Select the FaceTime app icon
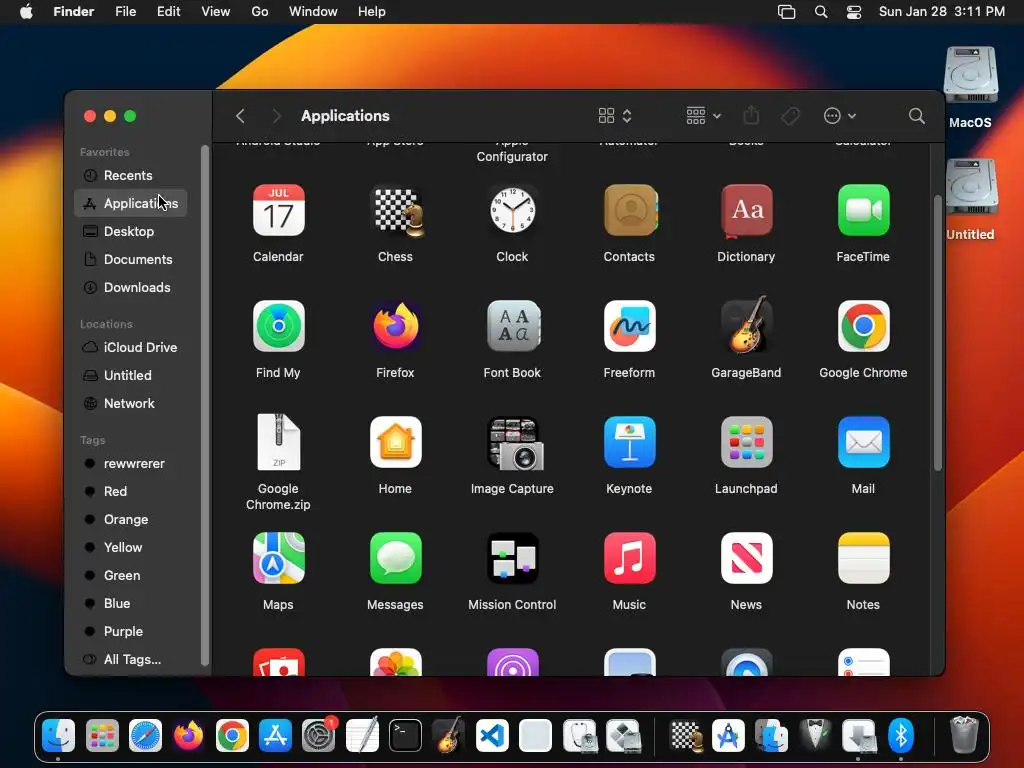Viewport: 1024px width, 768px height. pos(863,210)
